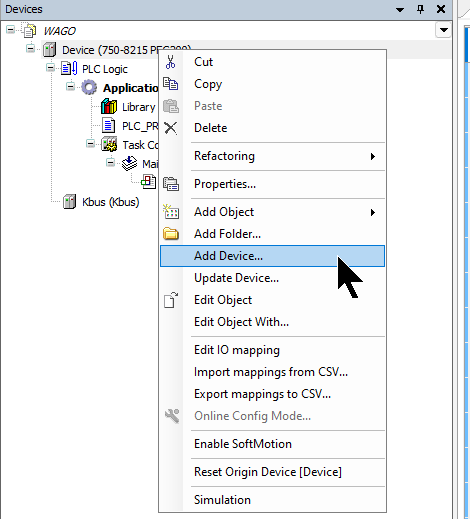Choose Edit Object entry
This screenshot has height=519, width=470.
pyautogui.click(x=272, y=300)
